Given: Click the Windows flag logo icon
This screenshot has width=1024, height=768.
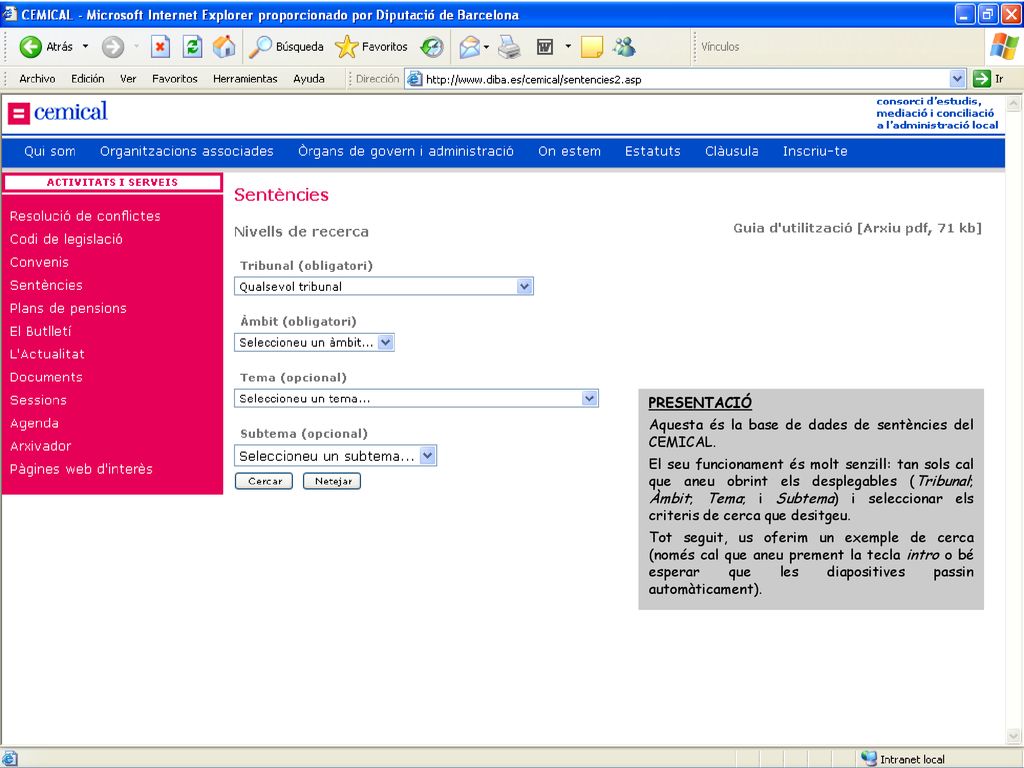Looking at the screenshot, I should [1004, 46].
